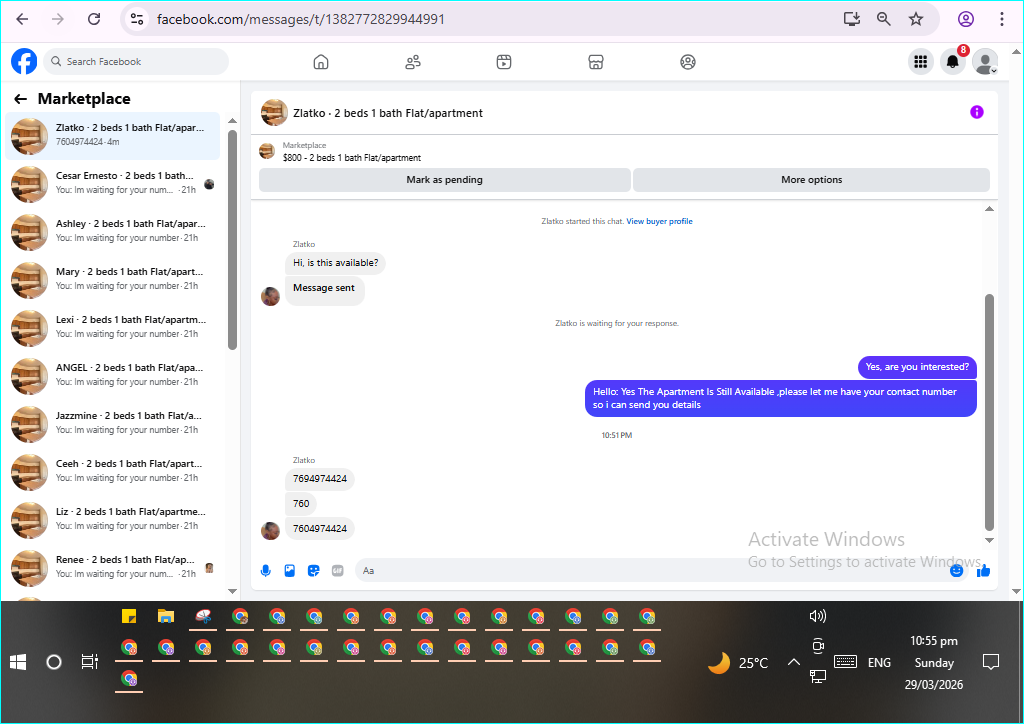Click the message bubble 760

pos(301,503)
